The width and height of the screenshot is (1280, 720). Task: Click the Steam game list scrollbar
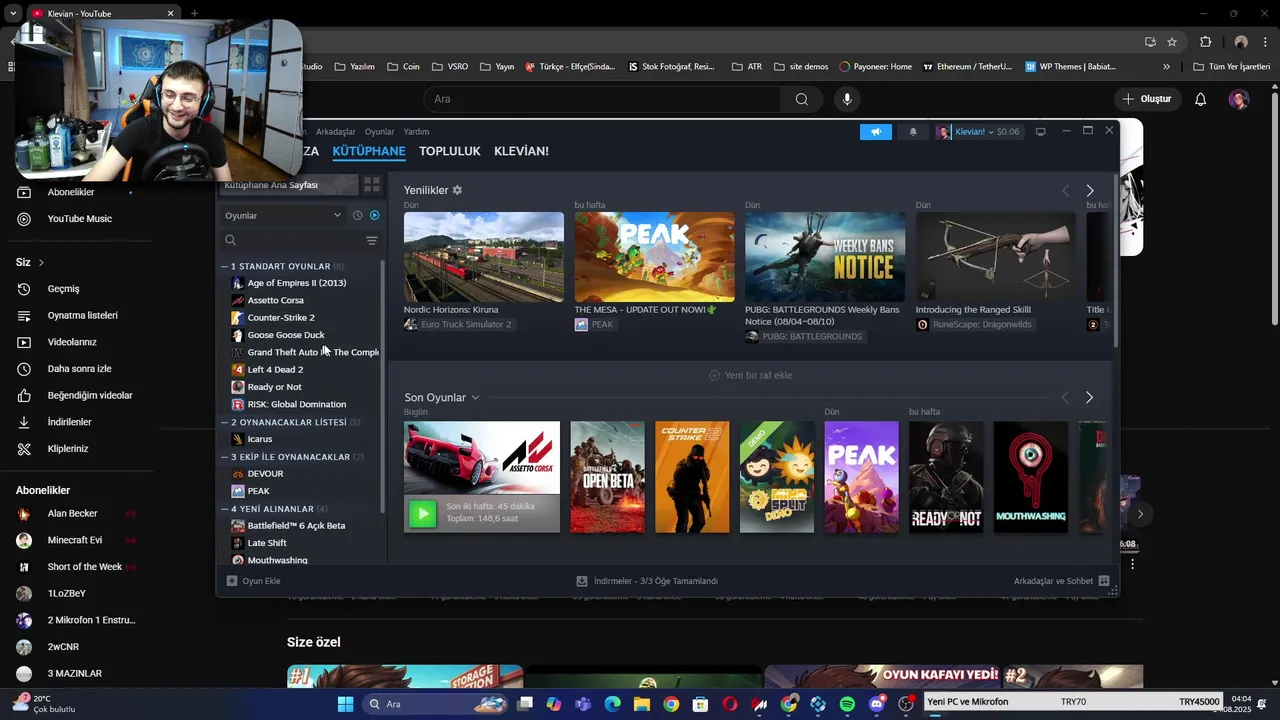click(x=382, y=385)
